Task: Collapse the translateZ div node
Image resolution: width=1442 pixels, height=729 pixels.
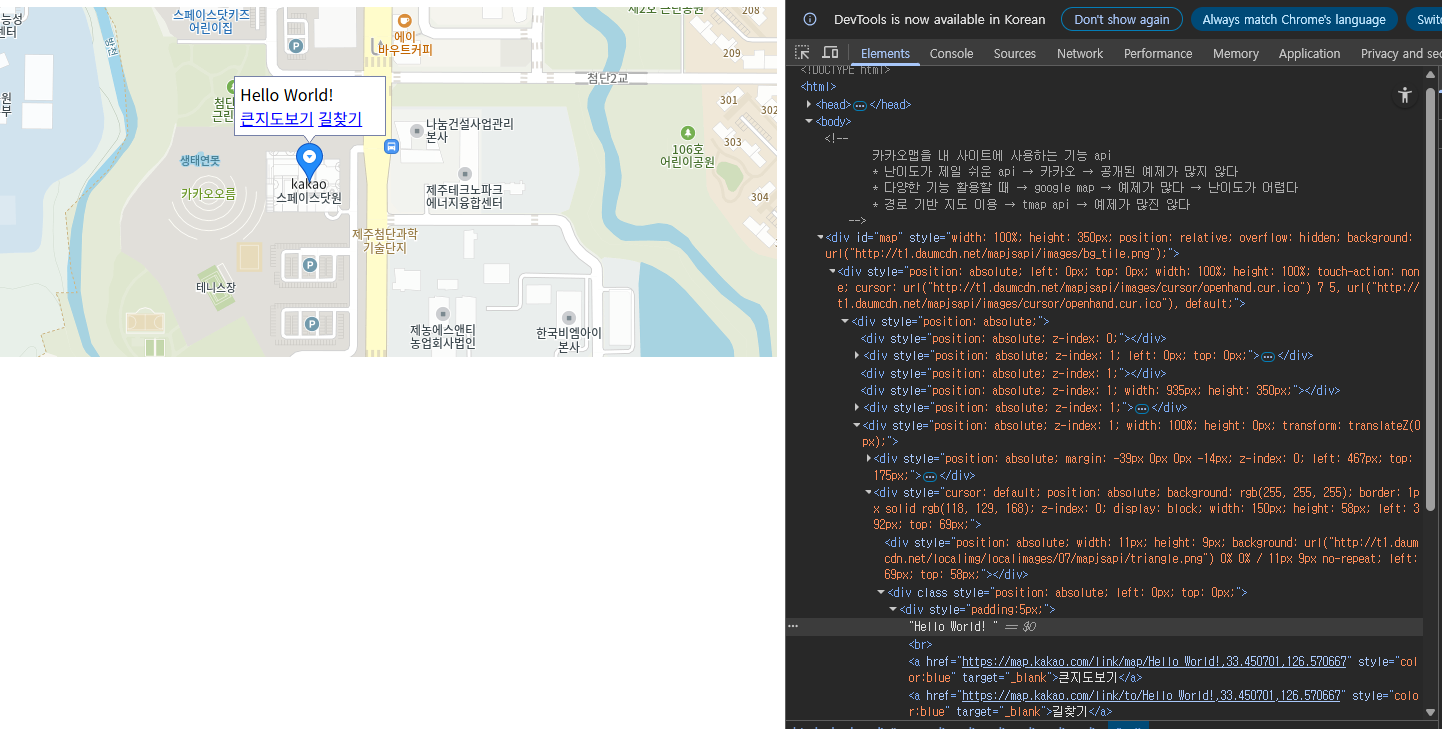Action: pos(857,426)
